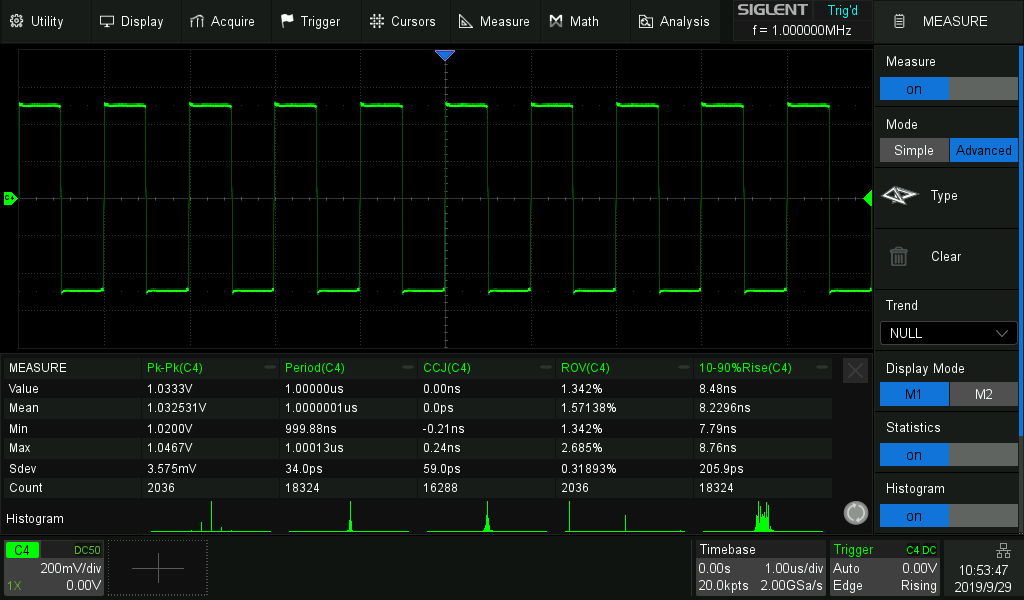Click the circular reset statistics icon

click(x=855, y=513)
